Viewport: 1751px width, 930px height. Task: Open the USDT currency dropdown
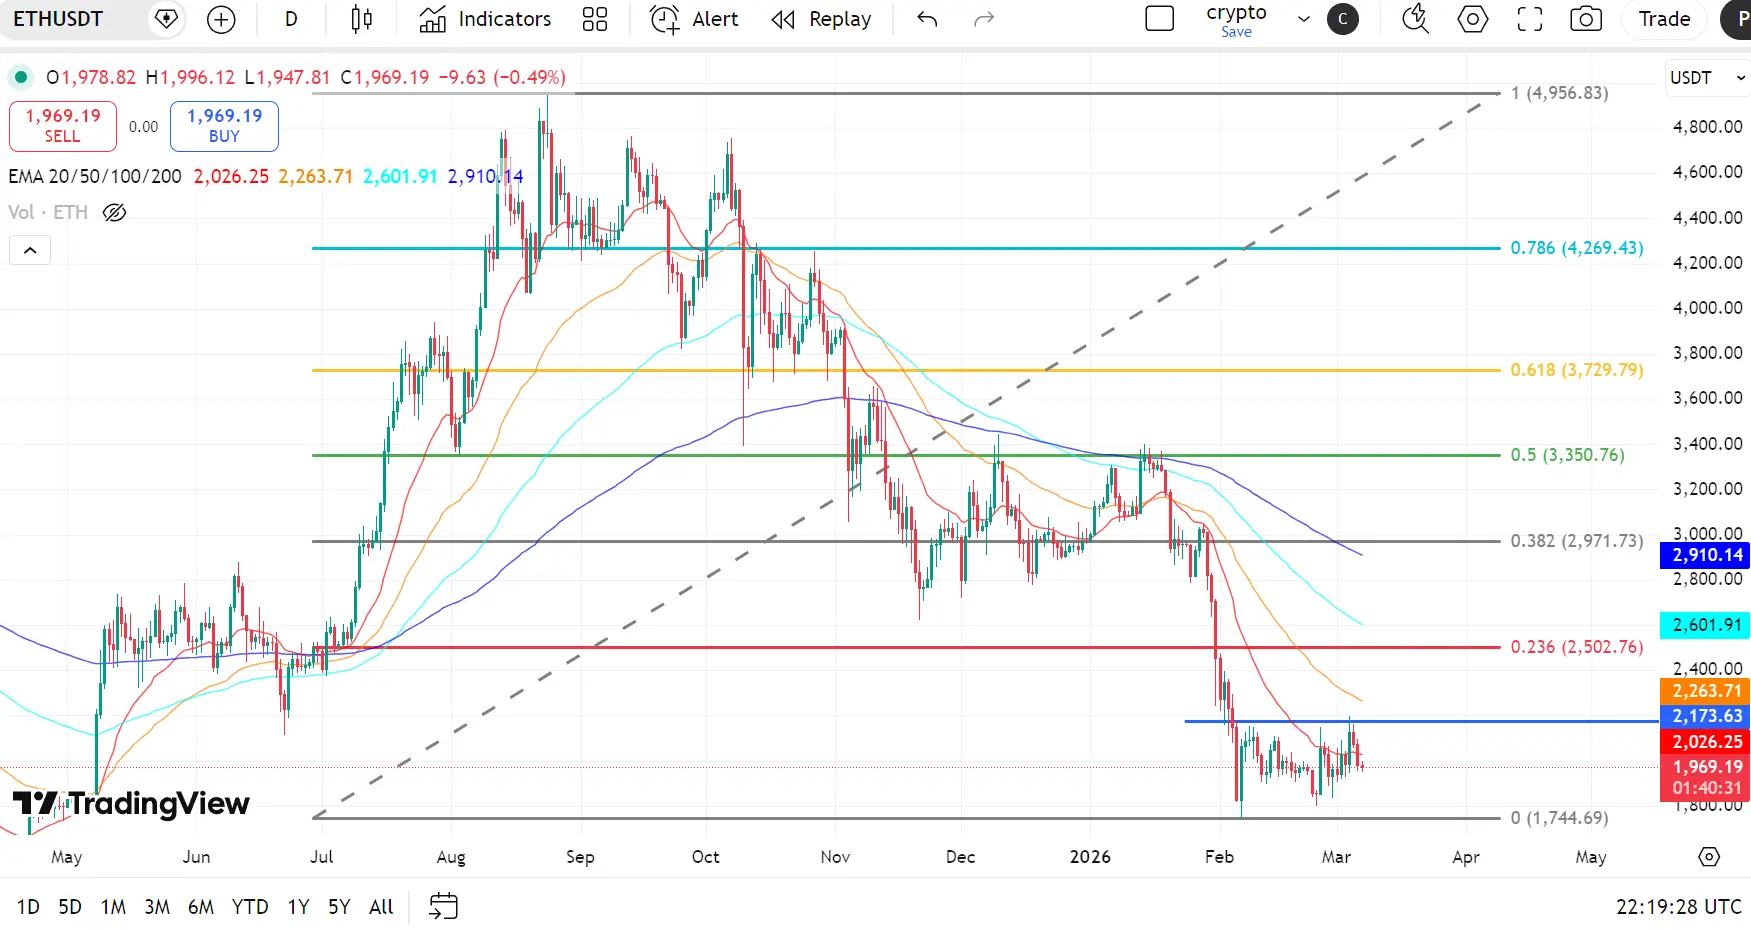pyautogui.click(x=1707, y=78)
